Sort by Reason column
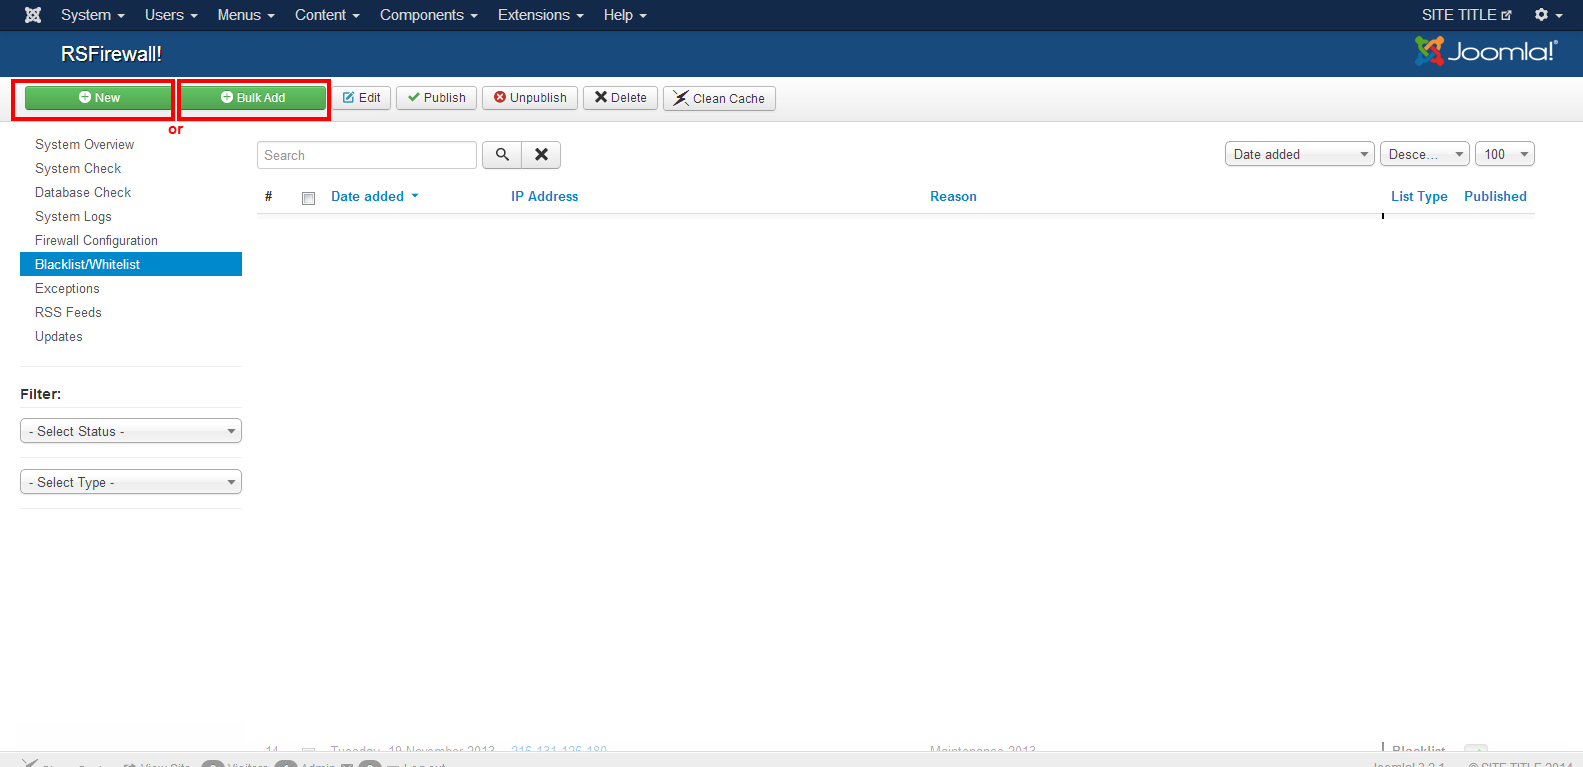 click(x=953, y=196)
